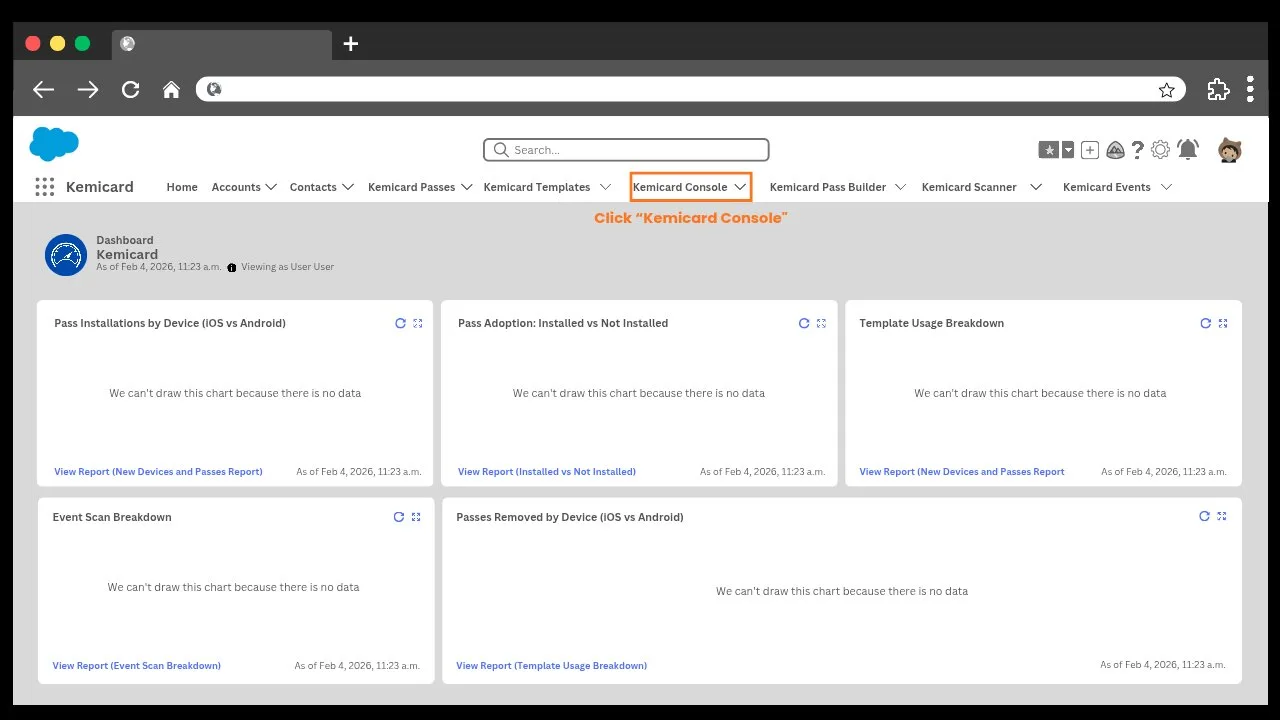The width and height of the screenshot is (1280, 720).
Task: Go to the Home tab
Action: pyautogui.click(x=182, y=187)
